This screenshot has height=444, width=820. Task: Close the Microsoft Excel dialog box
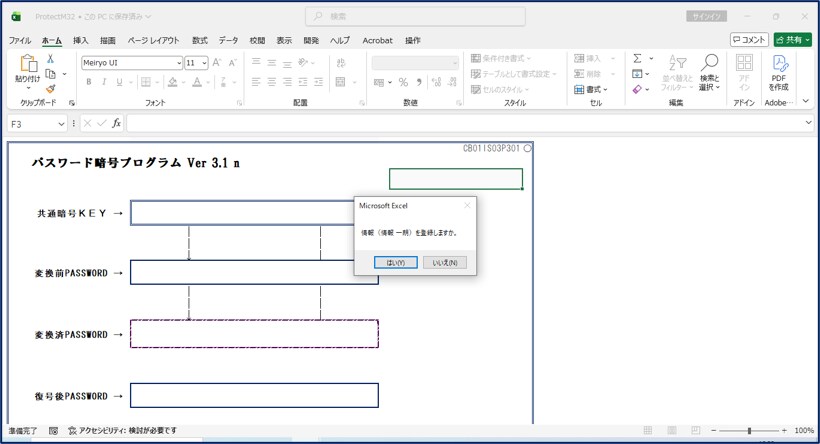(x=467, y=206)
